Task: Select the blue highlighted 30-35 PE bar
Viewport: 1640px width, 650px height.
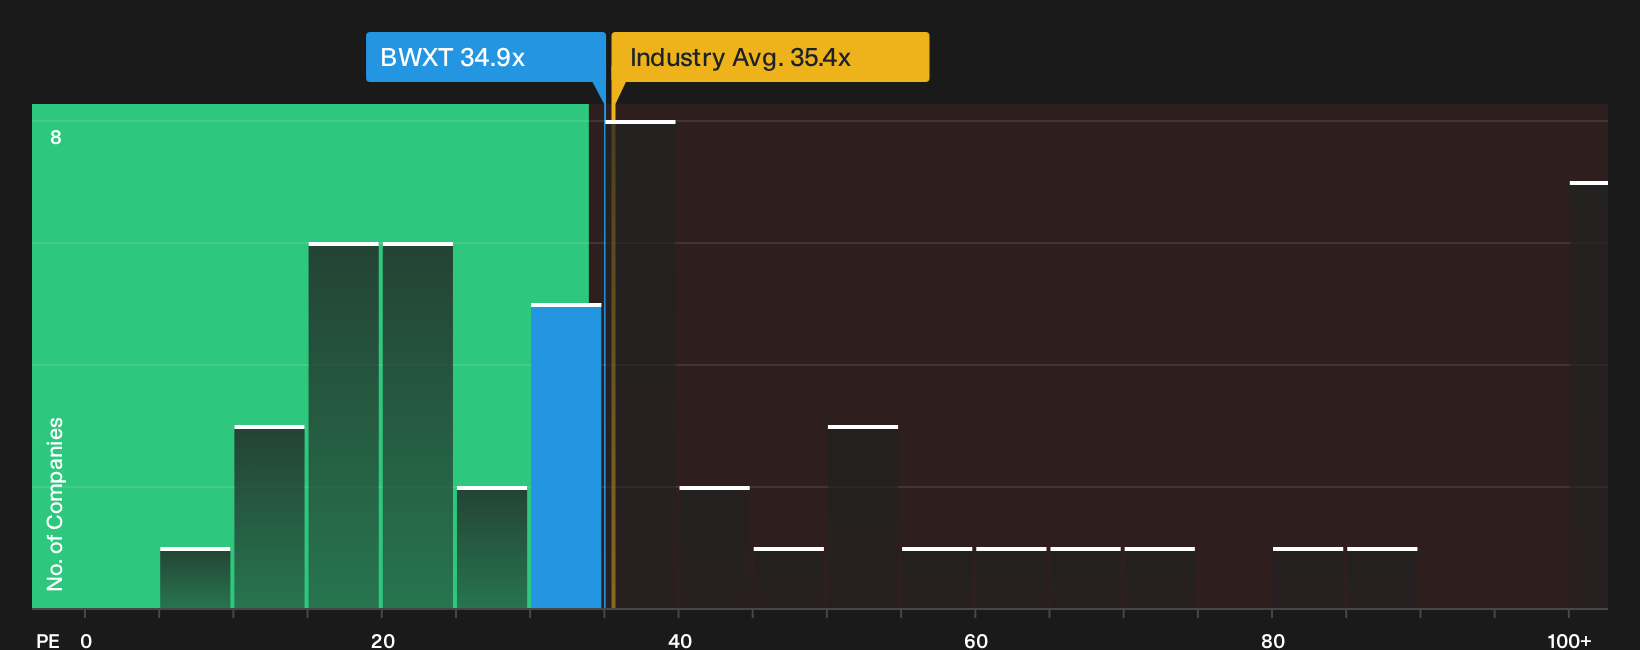Action: click(x=566, y=456)
